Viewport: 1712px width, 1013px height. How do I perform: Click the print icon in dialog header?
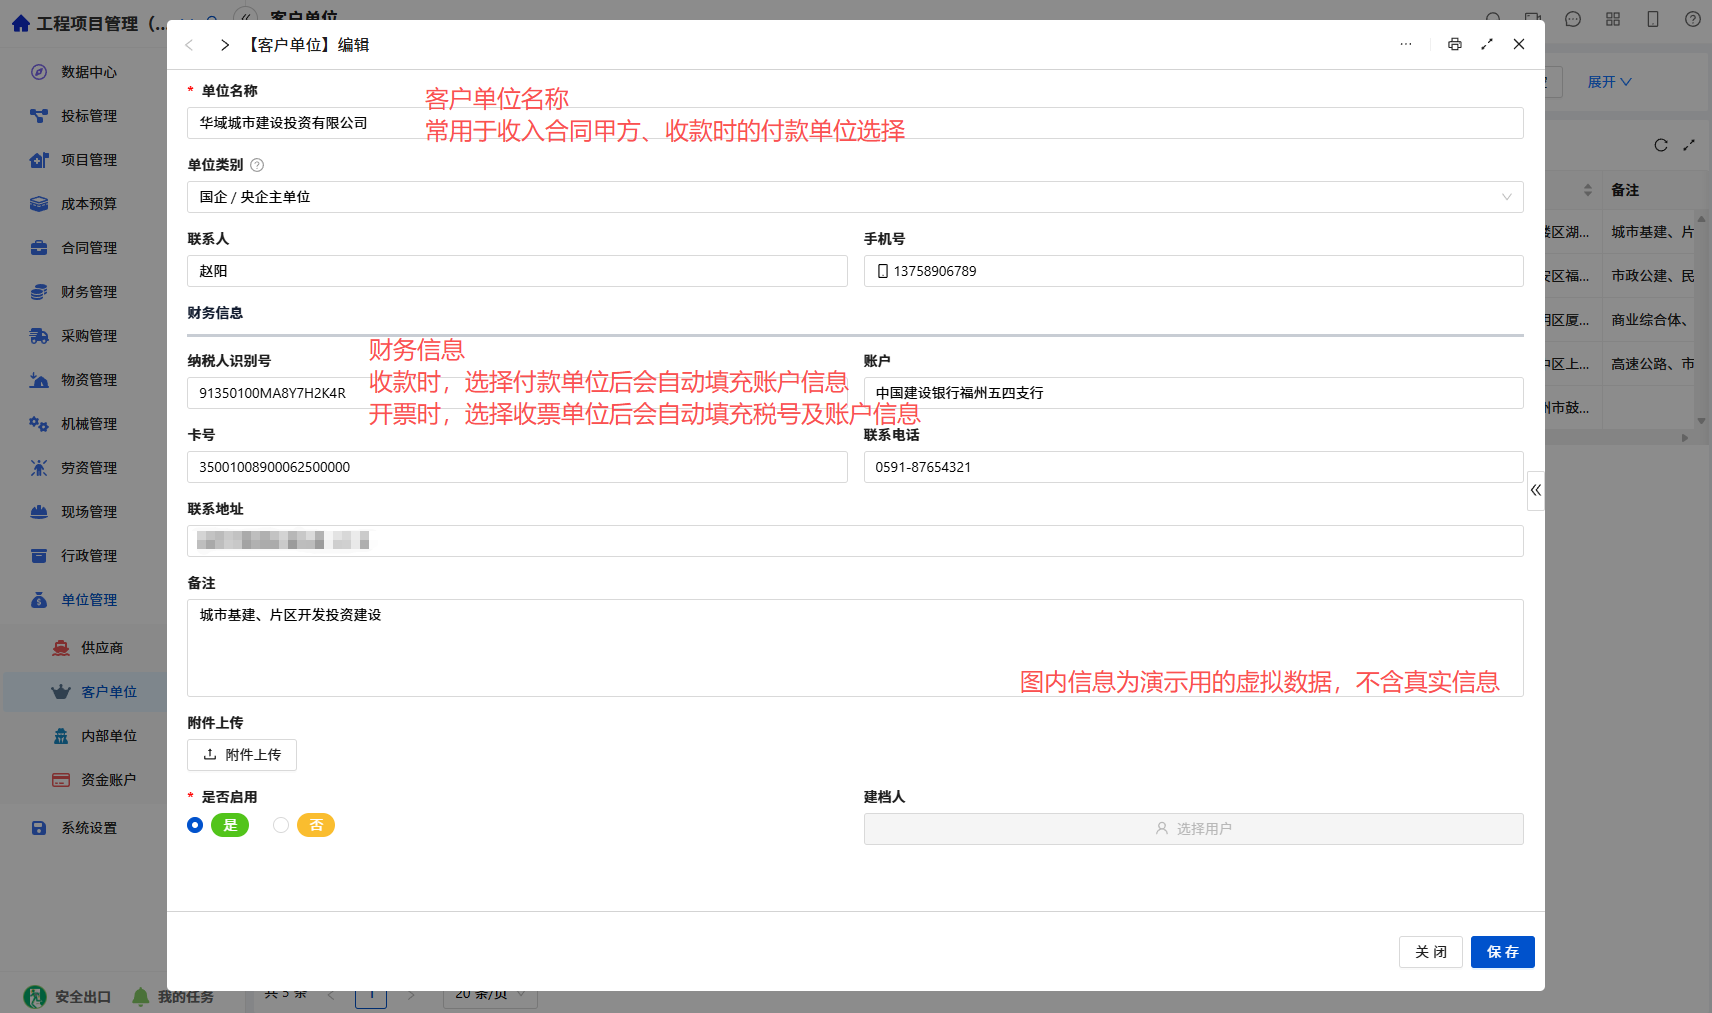1454,44
